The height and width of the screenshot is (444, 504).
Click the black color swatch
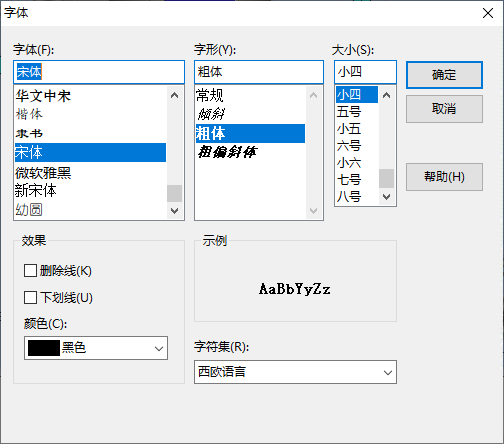point(44,348)
